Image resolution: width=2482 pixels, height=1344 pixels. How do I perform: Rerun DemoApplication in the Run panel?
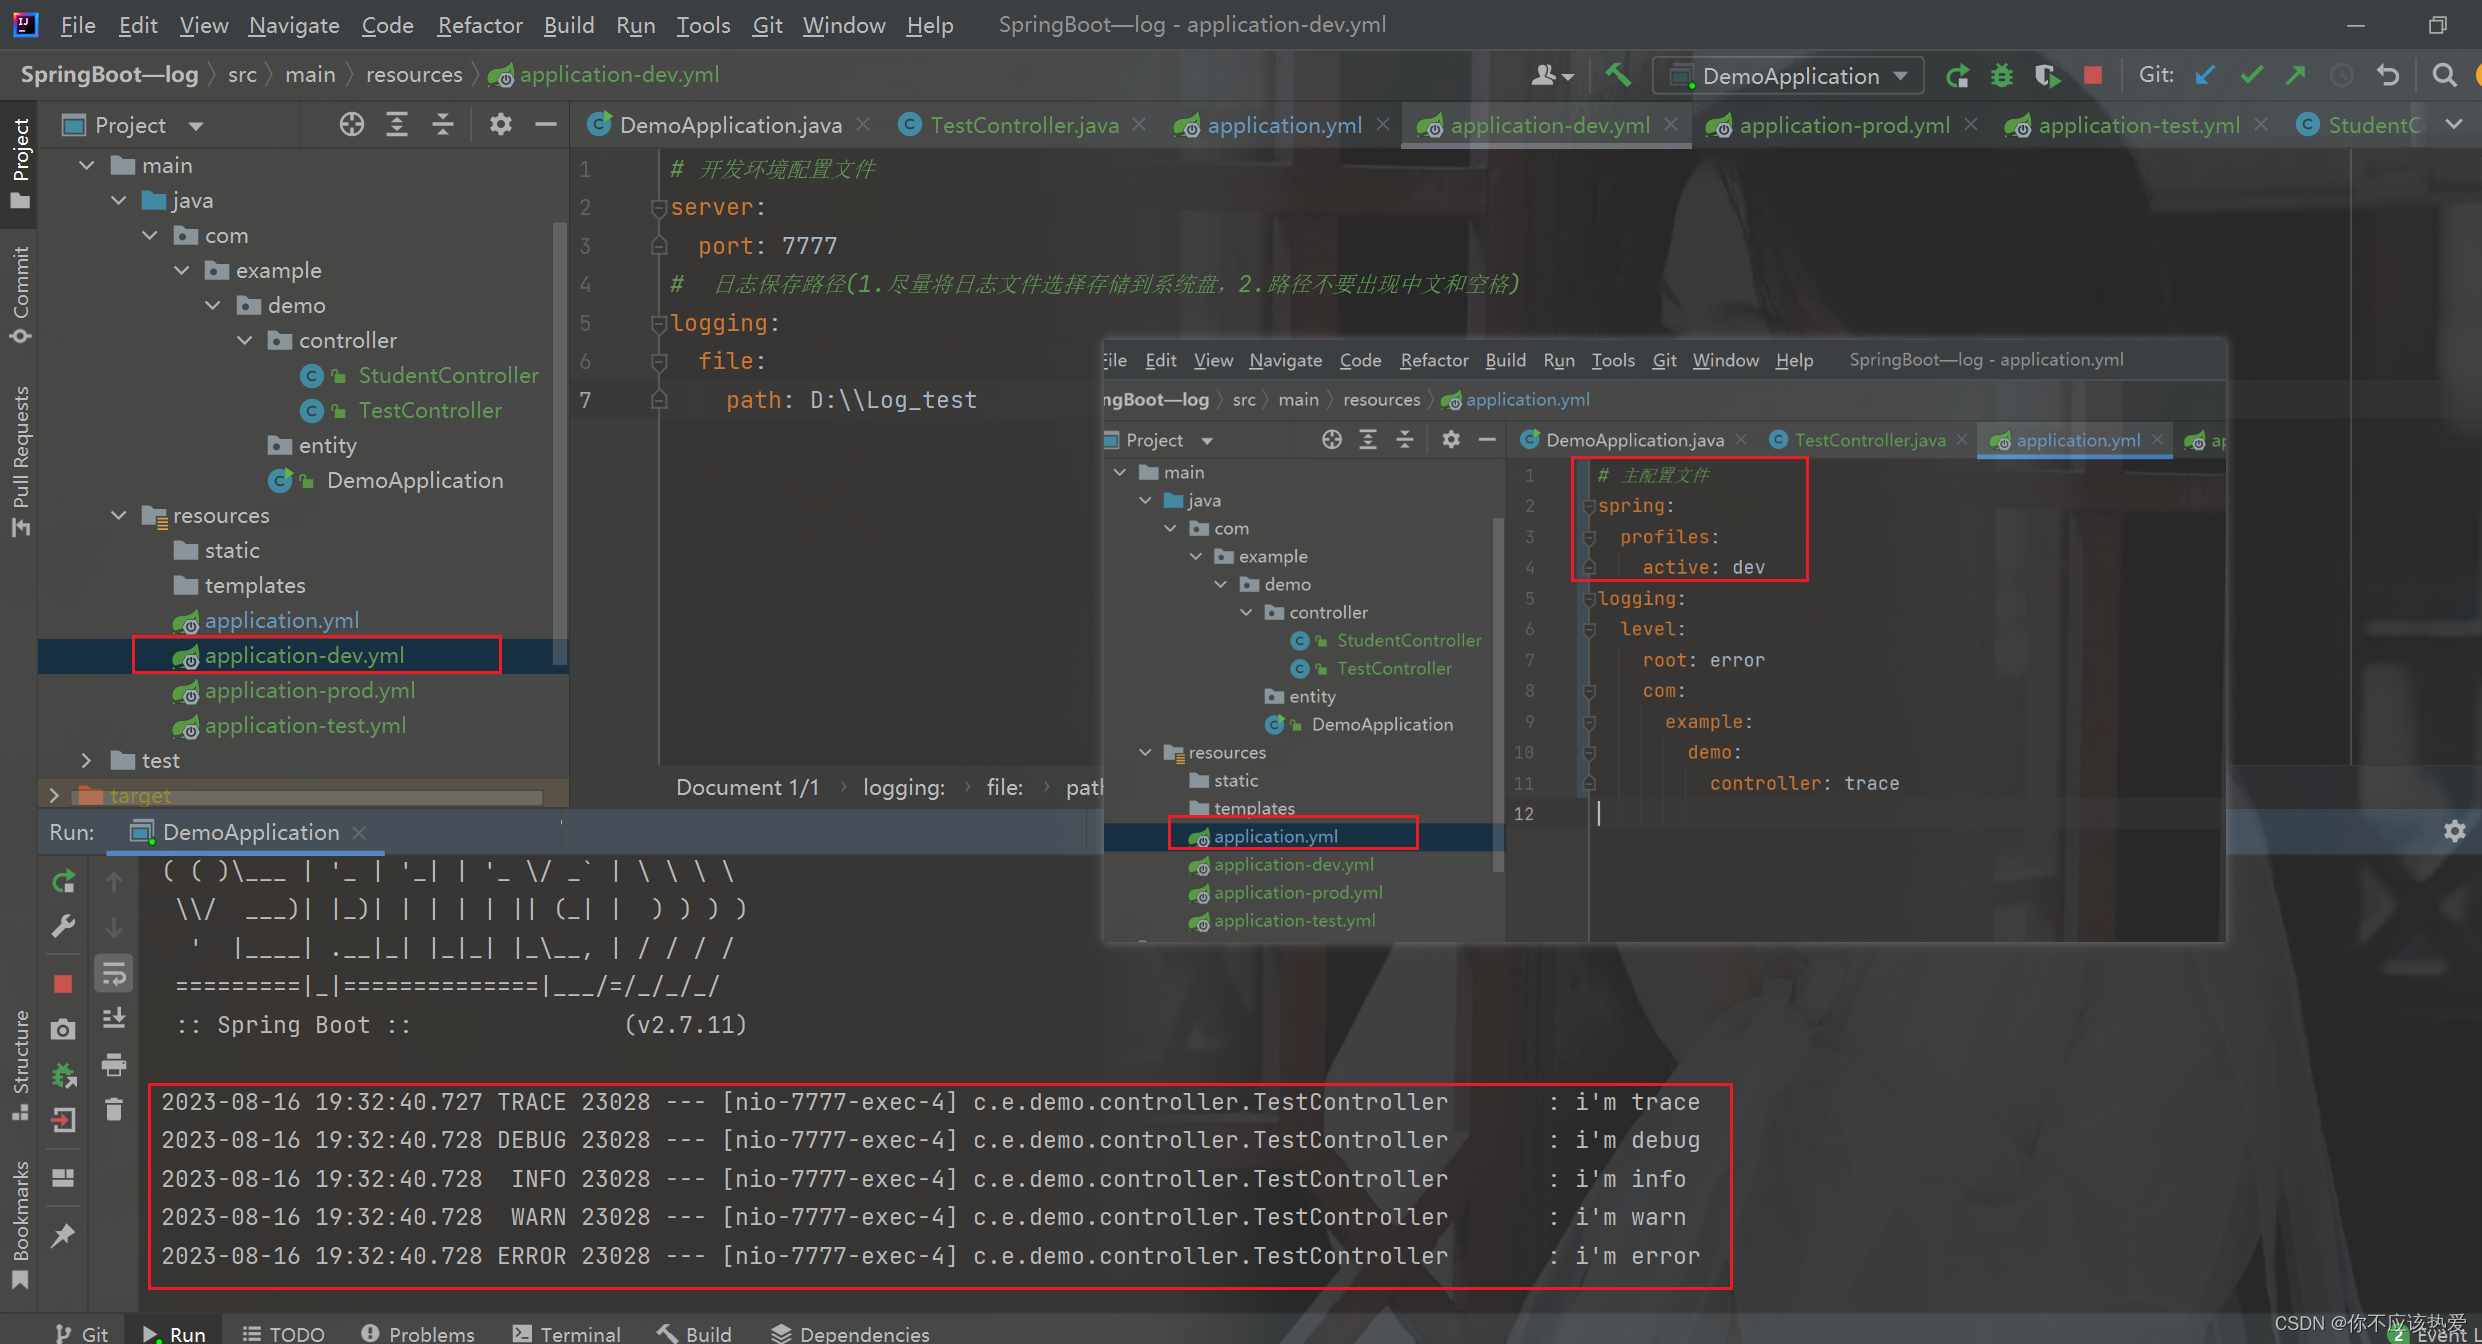point(63,881)
